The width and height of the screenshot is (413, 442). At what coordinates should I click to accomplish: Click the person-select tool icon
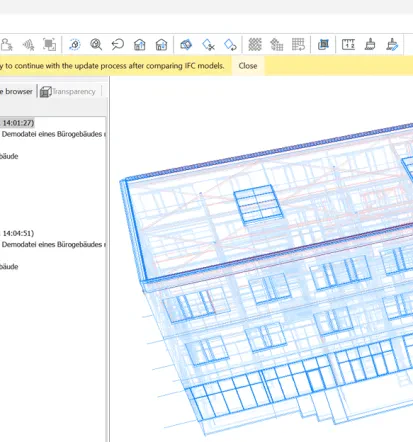point(6,44)
